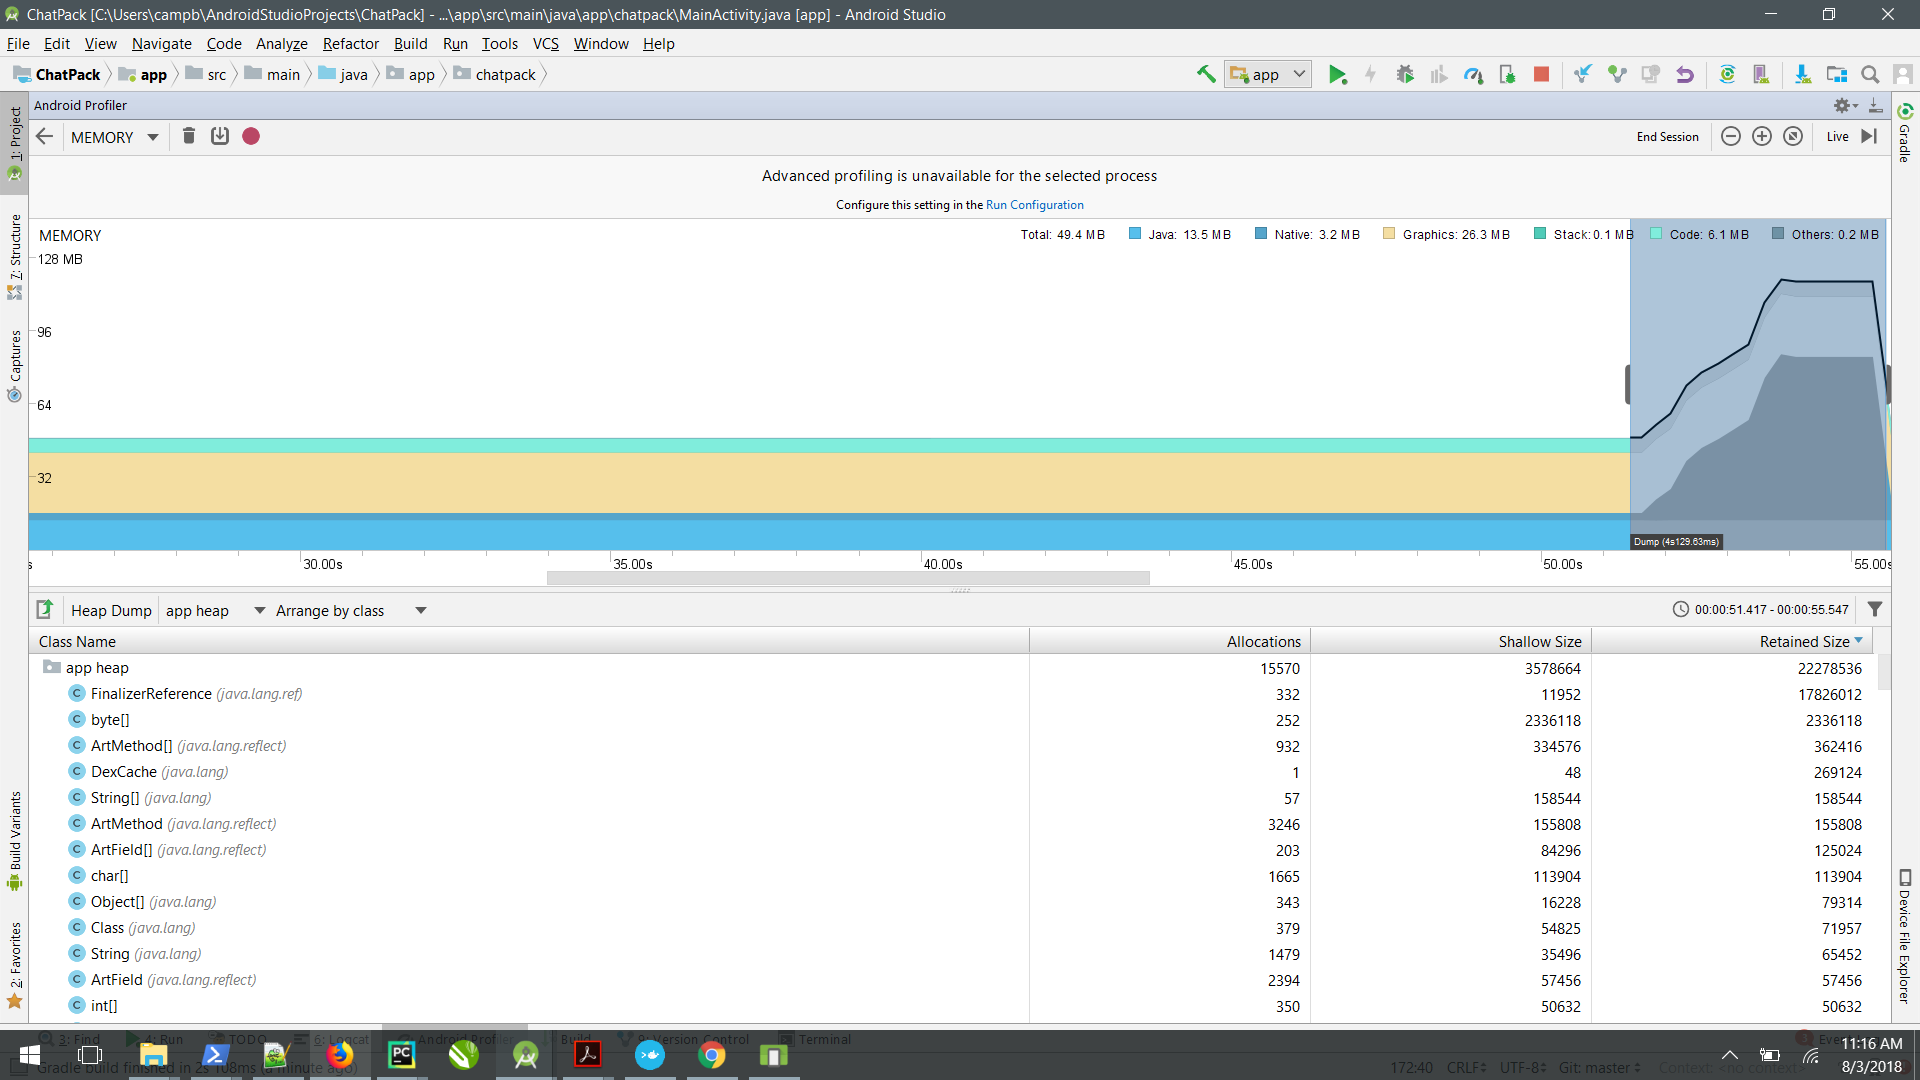Click the filter funnel icon

click(x=1875, y=609)
